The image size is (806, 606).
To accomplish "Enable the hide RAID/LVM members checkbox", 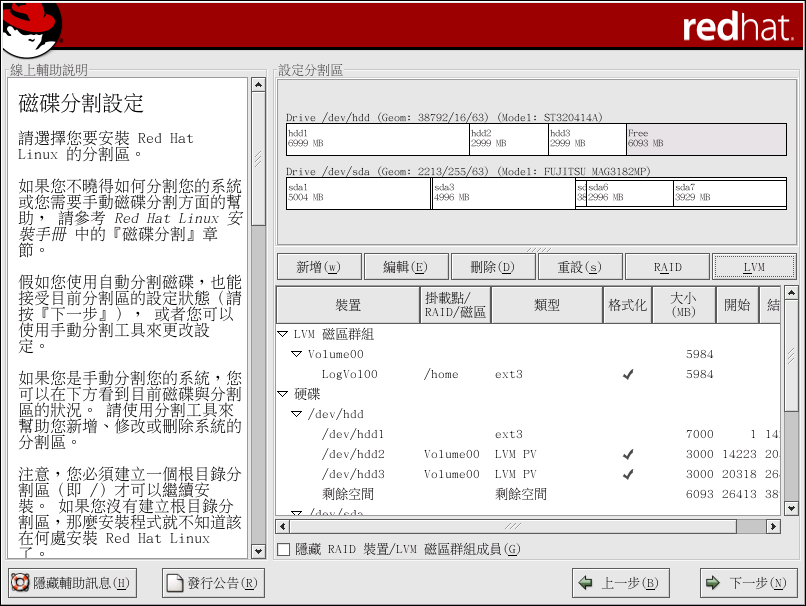I will pyautogui.click(x=284, y=549).
